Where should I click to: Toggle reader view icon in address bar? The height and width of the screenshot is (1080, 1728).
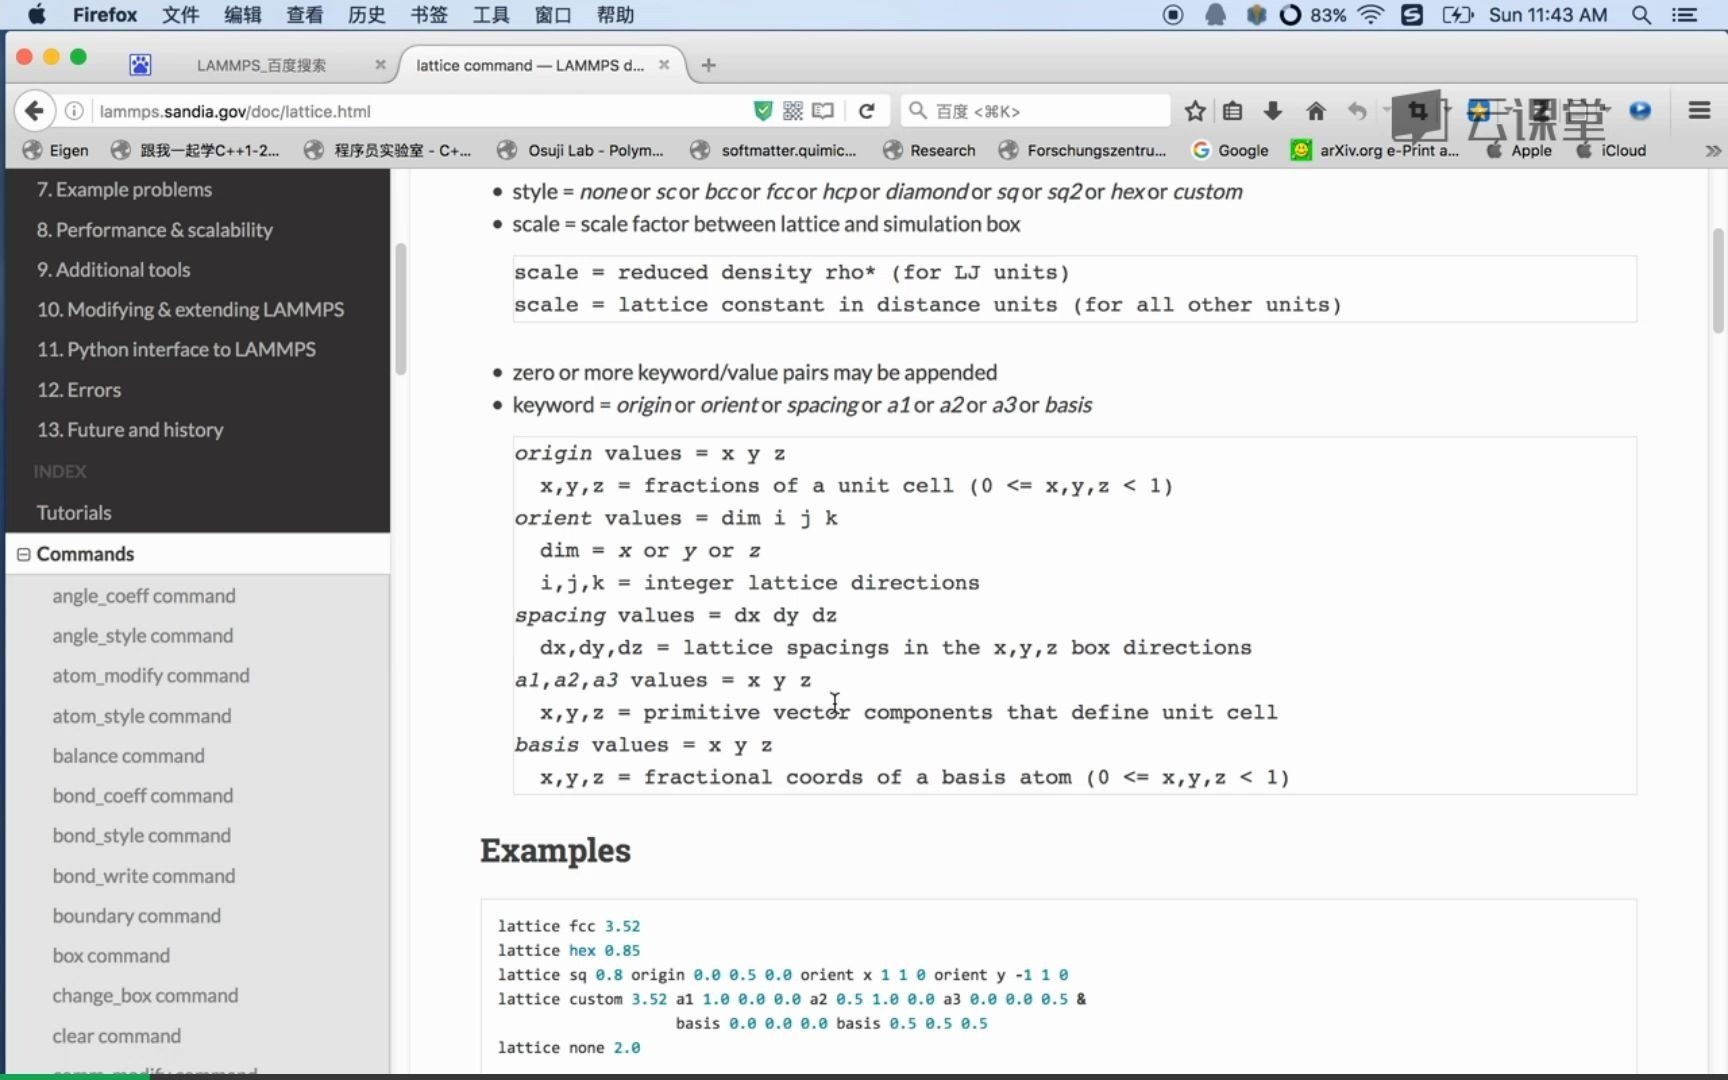pos(823,111)
